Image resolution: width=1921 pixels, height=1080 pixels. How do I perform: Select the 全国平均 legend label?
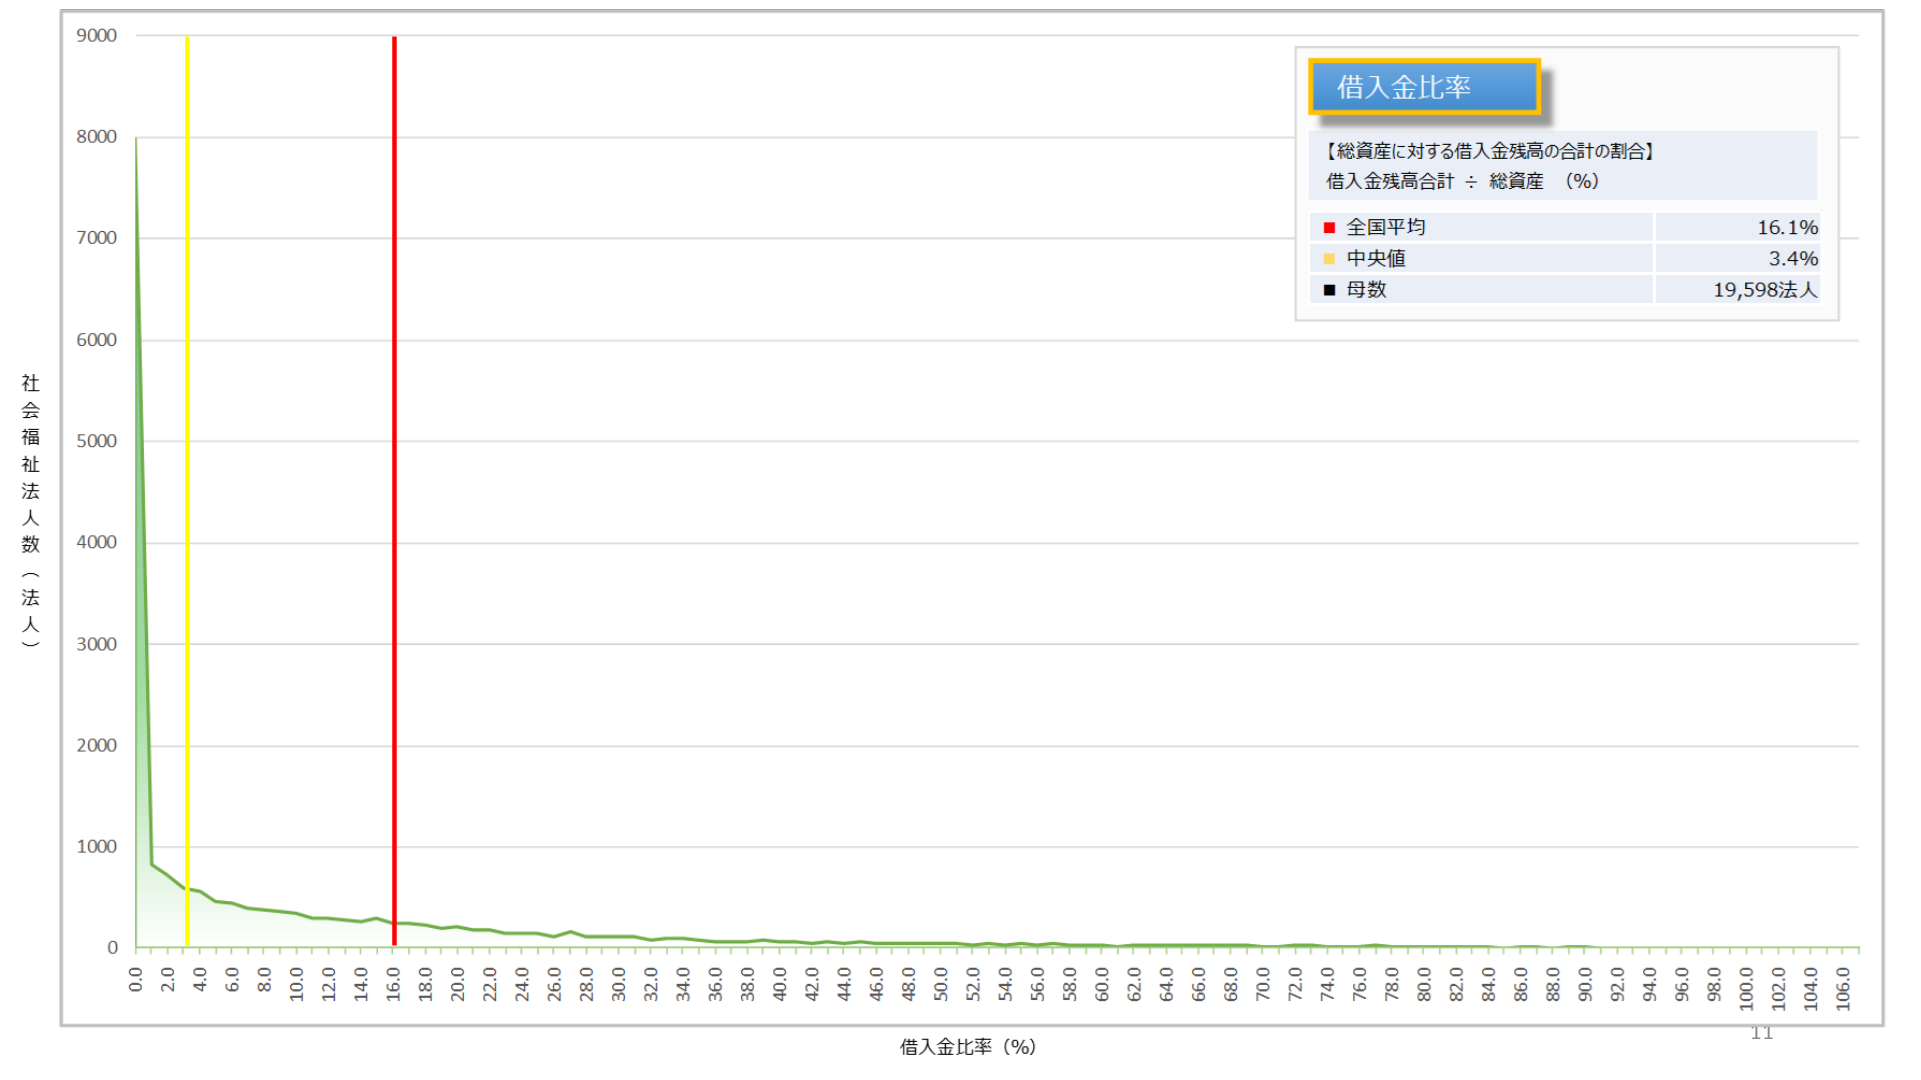(x=1385, y=227)
